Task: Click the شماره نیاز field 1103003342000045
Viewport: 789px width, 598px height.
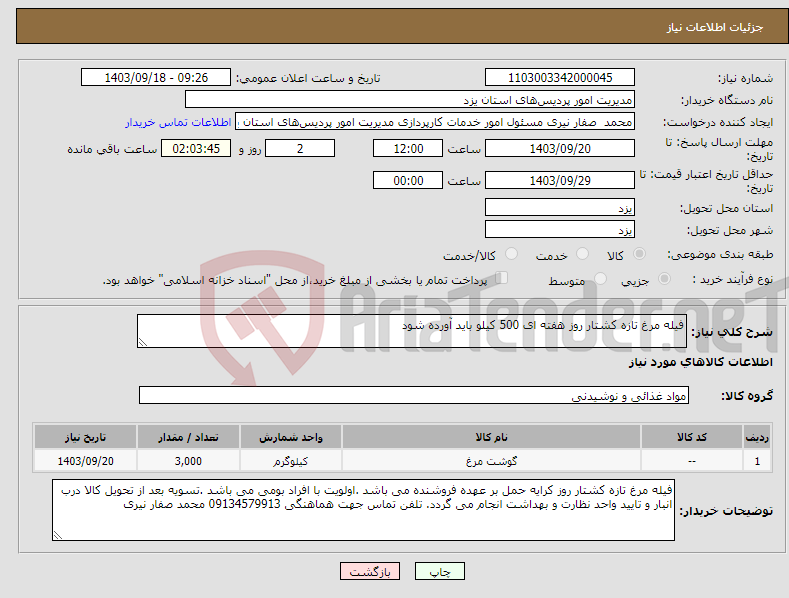Action: click(560, 78)
